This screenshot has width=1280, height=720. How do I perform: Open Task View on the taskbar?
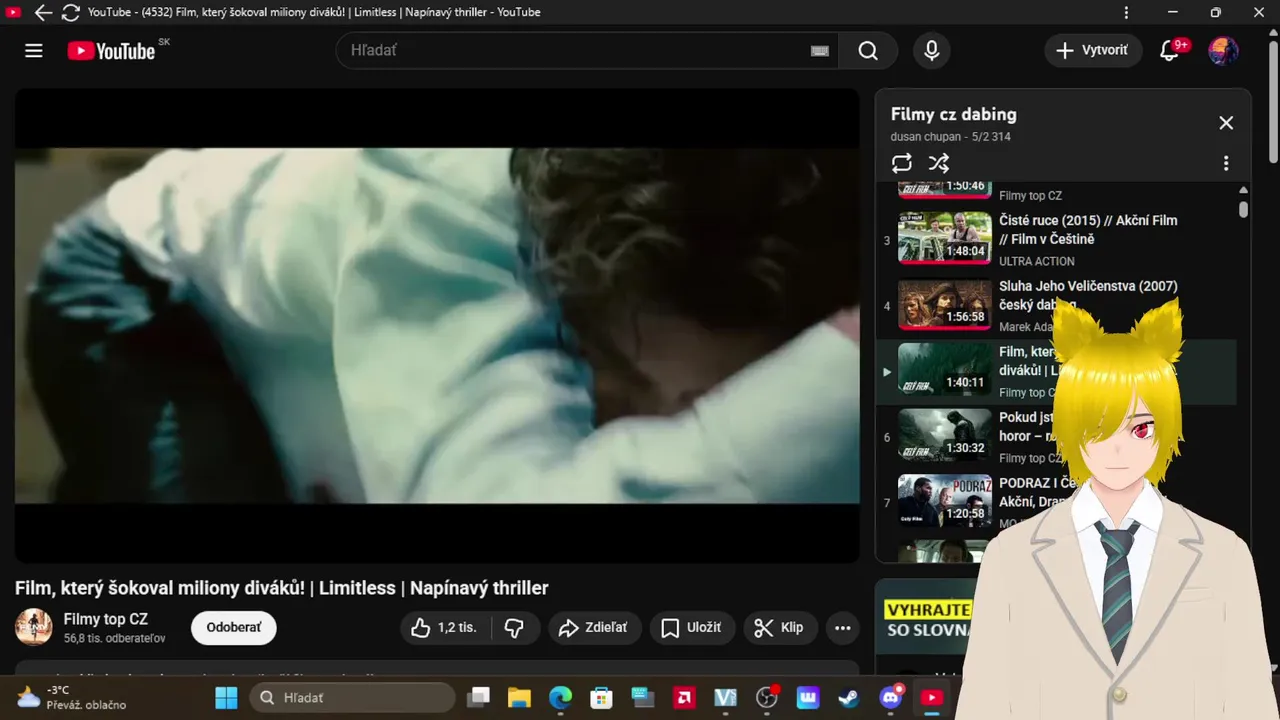coord(480,697)
